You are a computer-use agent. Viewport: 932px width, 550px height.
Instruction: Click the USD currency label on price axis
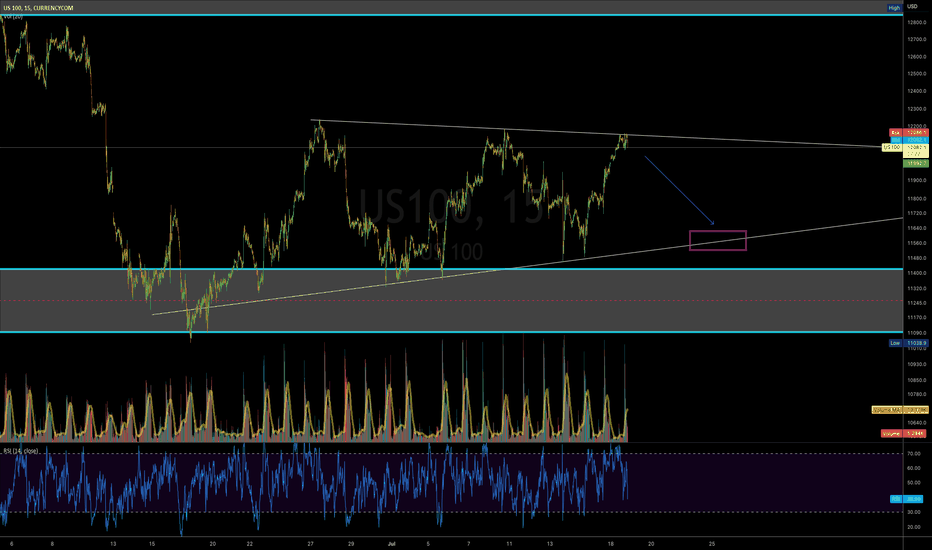coord(912,7)
